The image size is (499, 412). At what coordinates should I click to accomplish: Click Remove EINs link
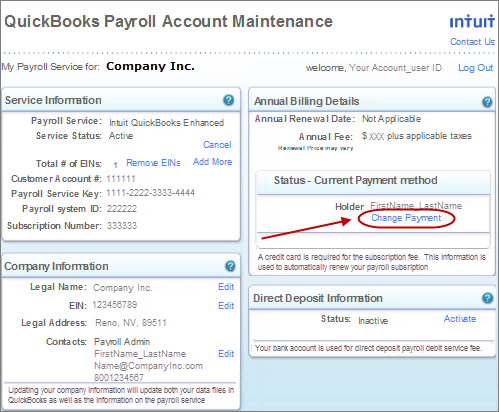click(x=153, y=163)
